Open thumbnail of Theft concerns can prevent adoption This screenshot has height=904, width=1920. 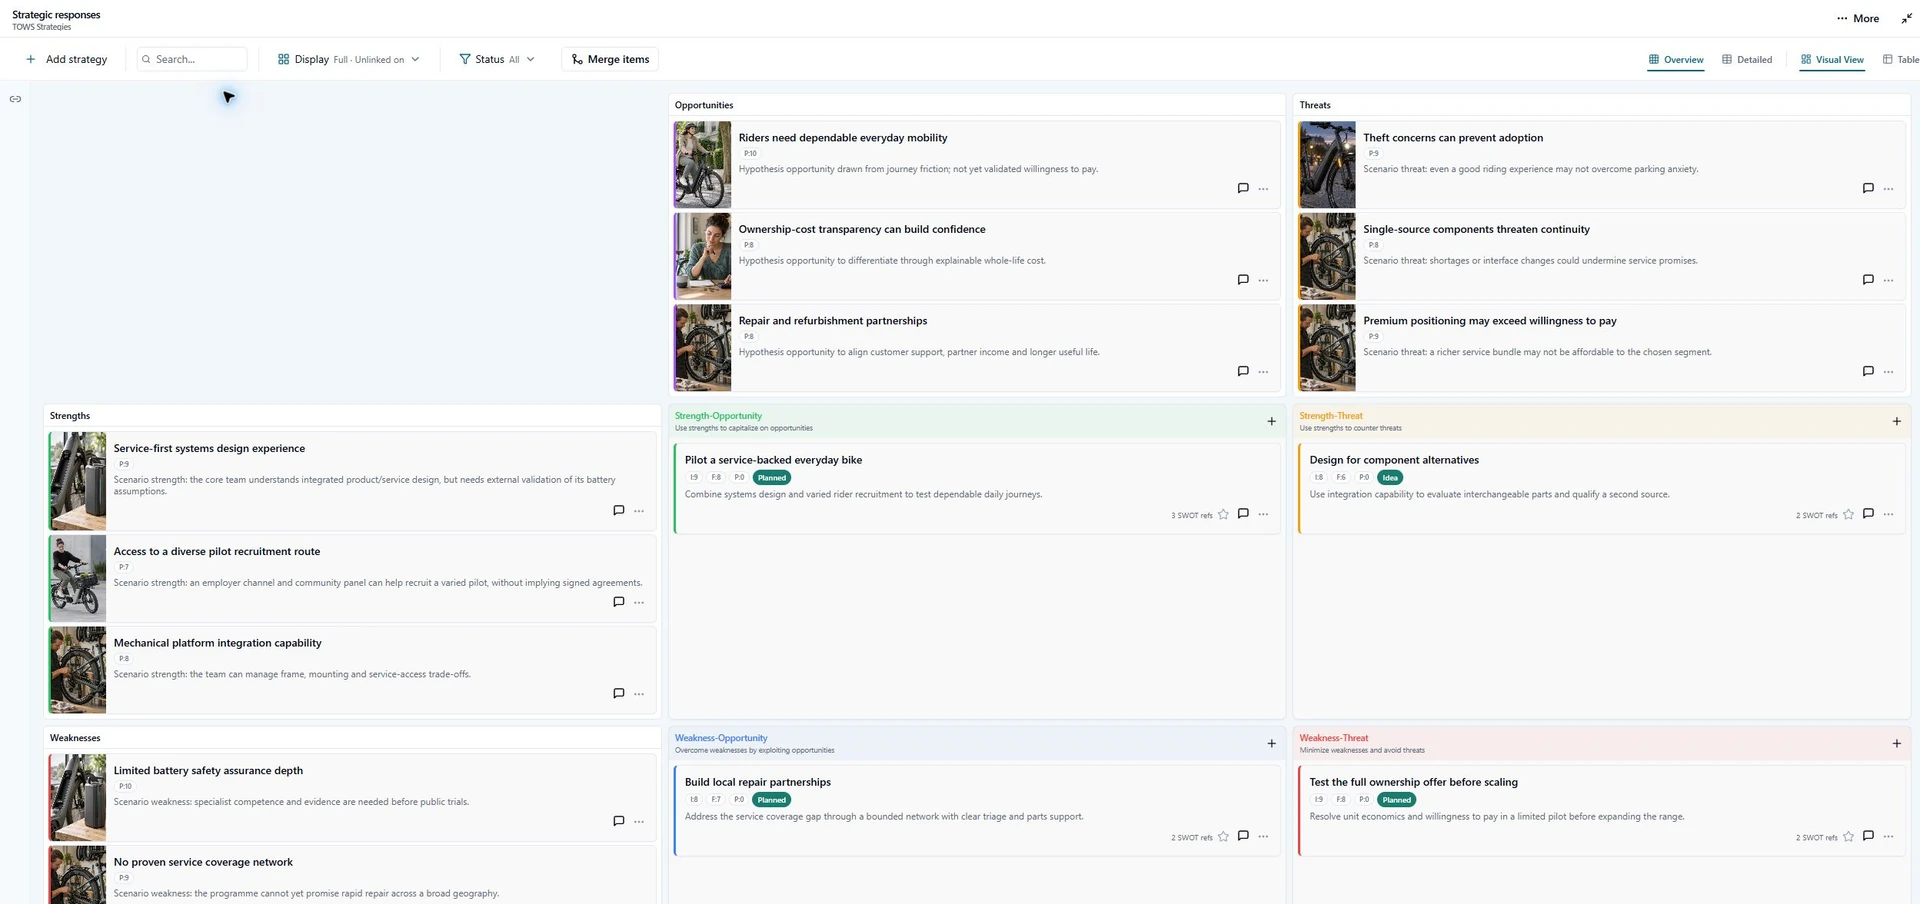pos(1327,164)
